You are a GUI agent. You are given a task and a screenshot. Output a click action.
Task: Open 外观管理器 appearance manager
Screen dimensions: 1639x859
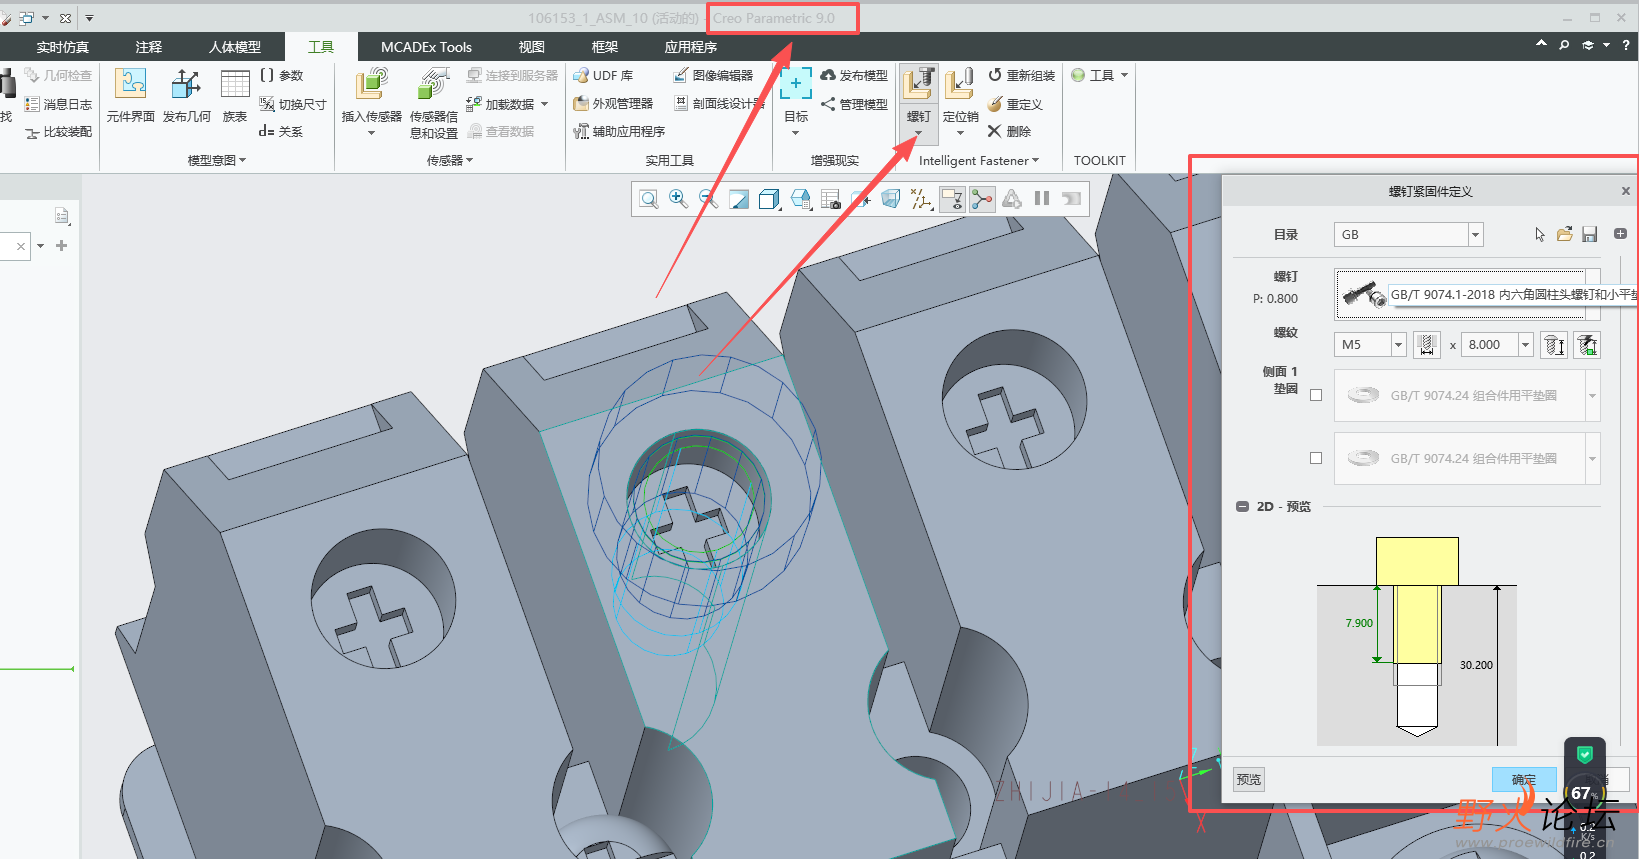pyautogui.click(x=613, y=104)
